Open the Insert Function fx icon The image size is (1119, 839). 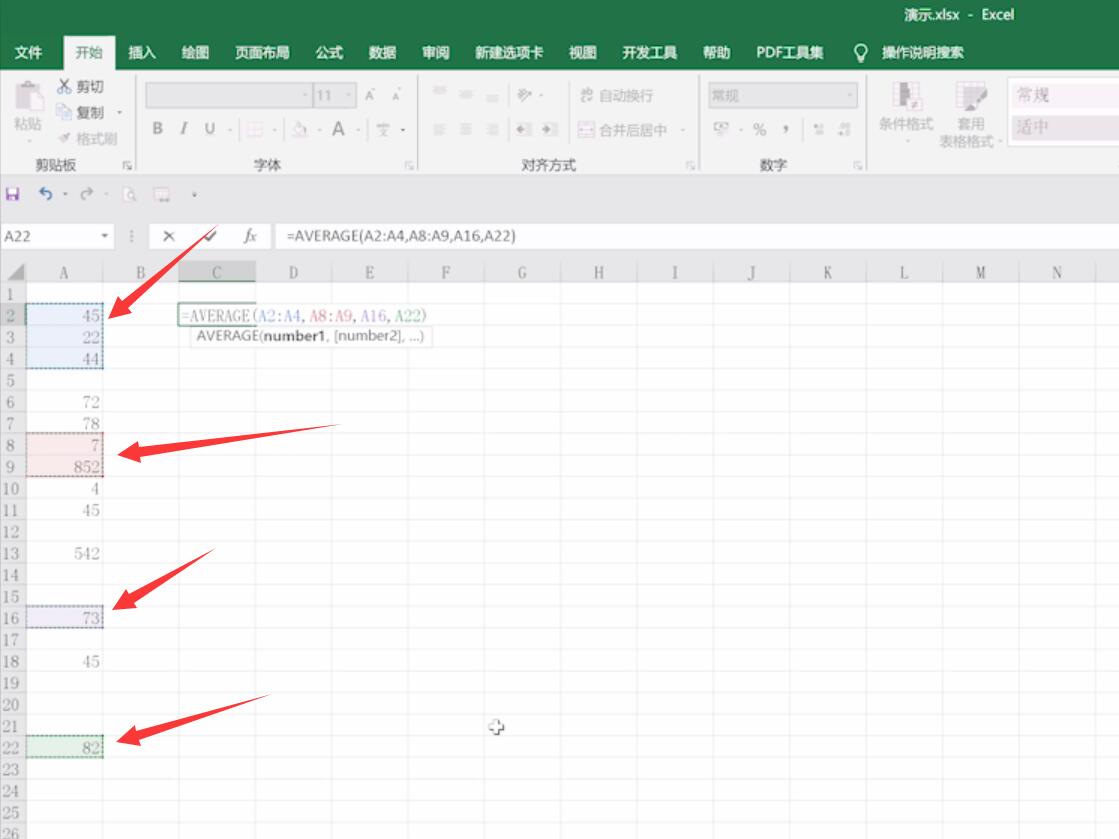click(250, 236)
